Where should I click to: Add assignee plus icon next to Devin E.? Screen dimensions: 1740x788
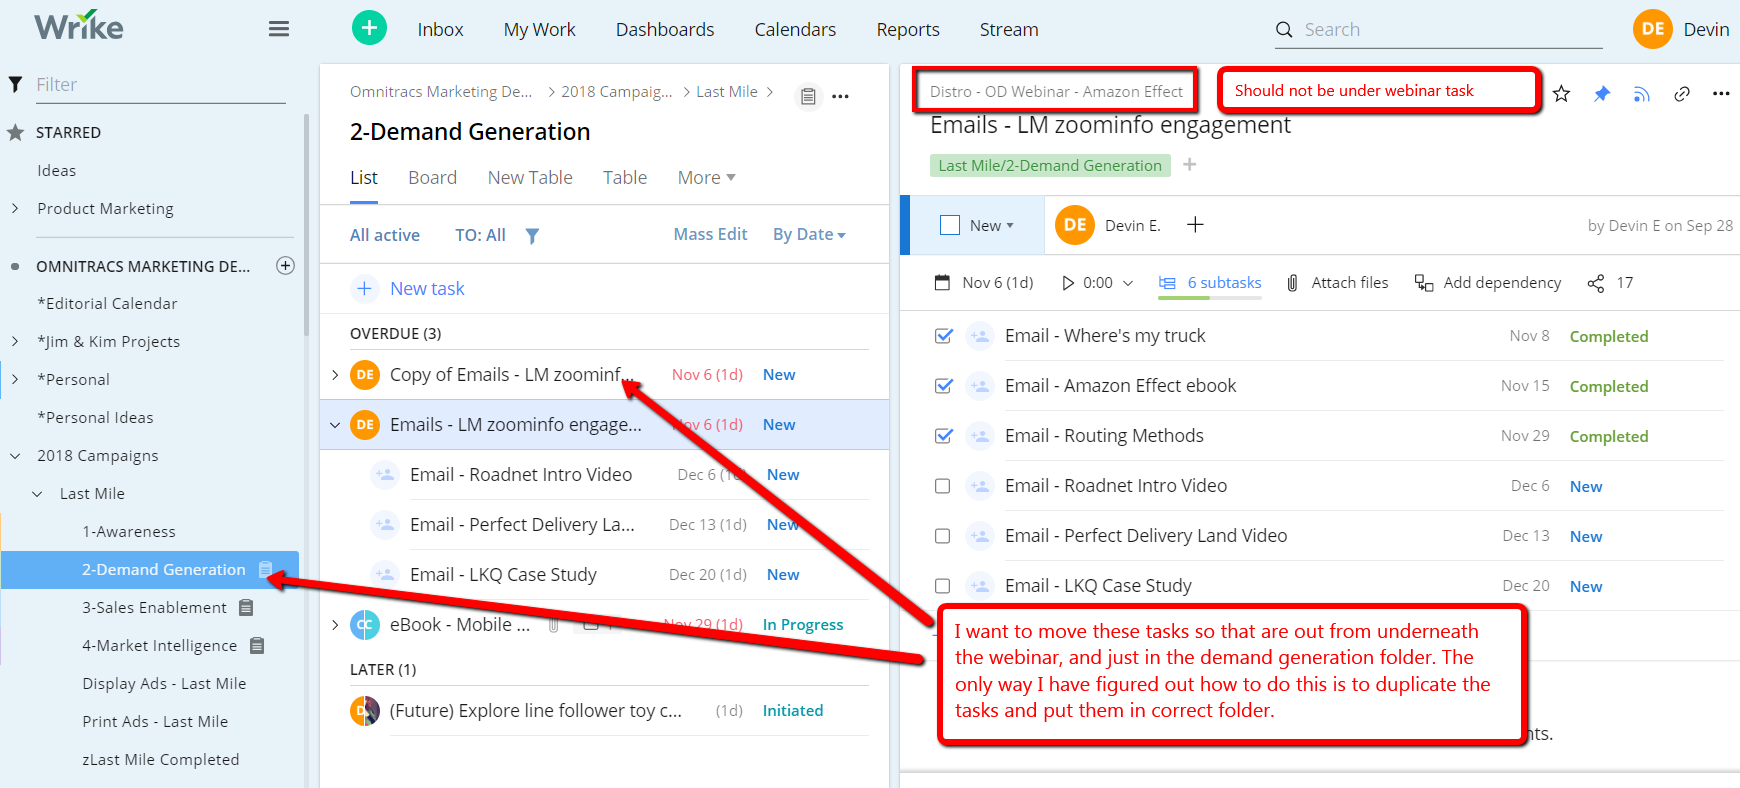(x=1195, y=225)
